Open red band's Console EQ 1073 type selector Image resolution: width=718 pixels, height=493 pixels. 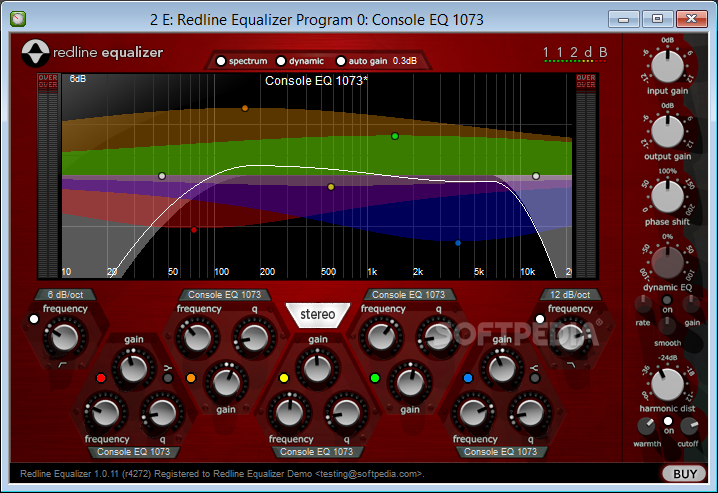pos(133,452)
